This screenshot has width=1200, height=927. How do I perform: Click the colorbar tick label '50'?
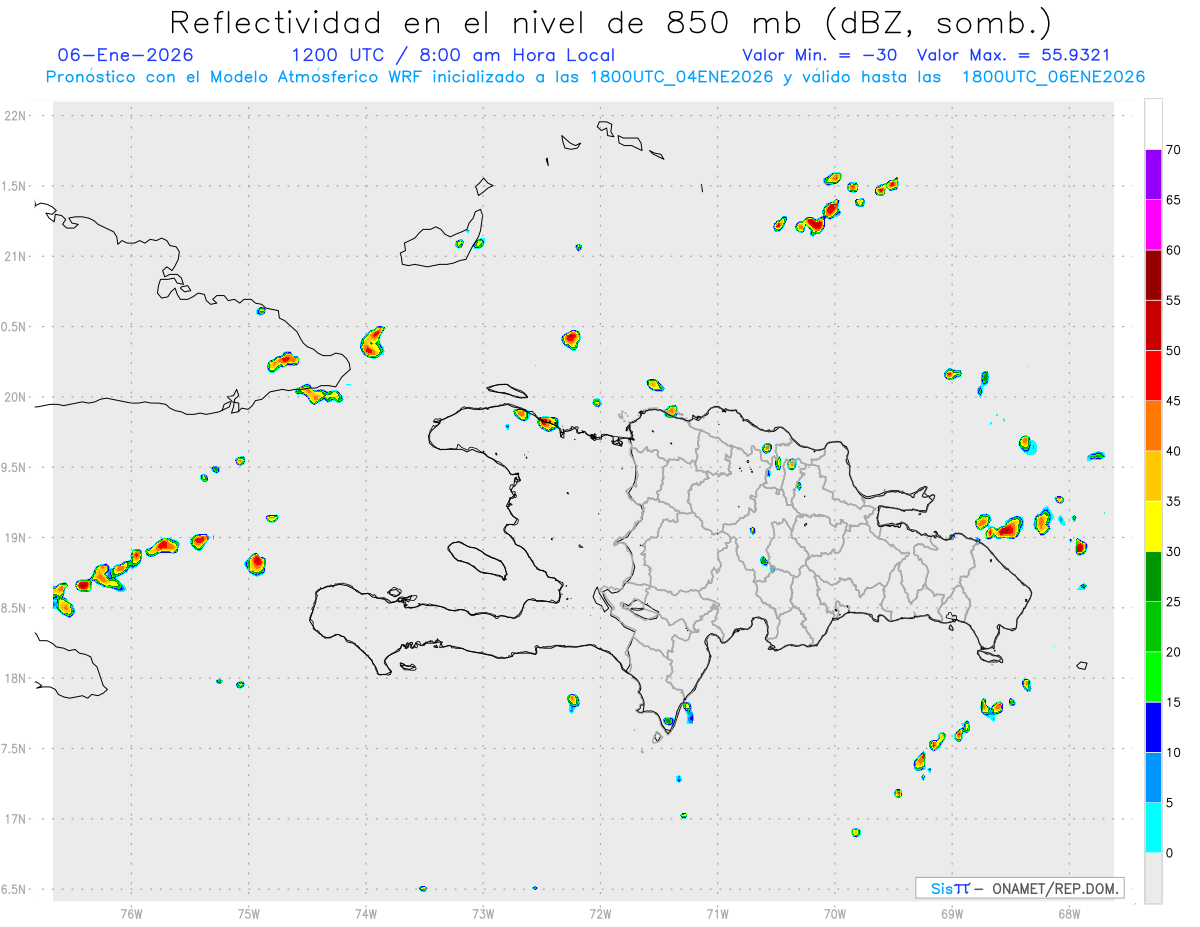[1173, 351]
